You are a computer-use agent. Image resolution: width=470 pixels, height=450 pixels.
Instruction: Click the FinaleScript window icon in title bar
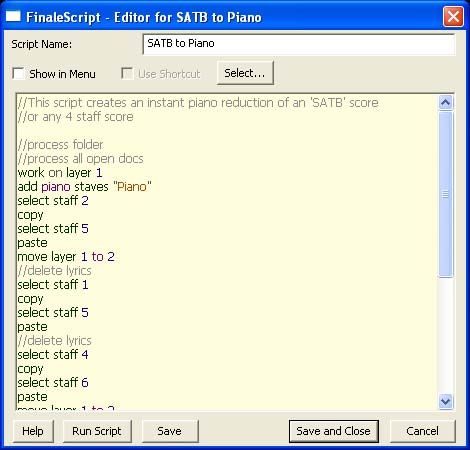pyautogui.click(x=13, y=16)
